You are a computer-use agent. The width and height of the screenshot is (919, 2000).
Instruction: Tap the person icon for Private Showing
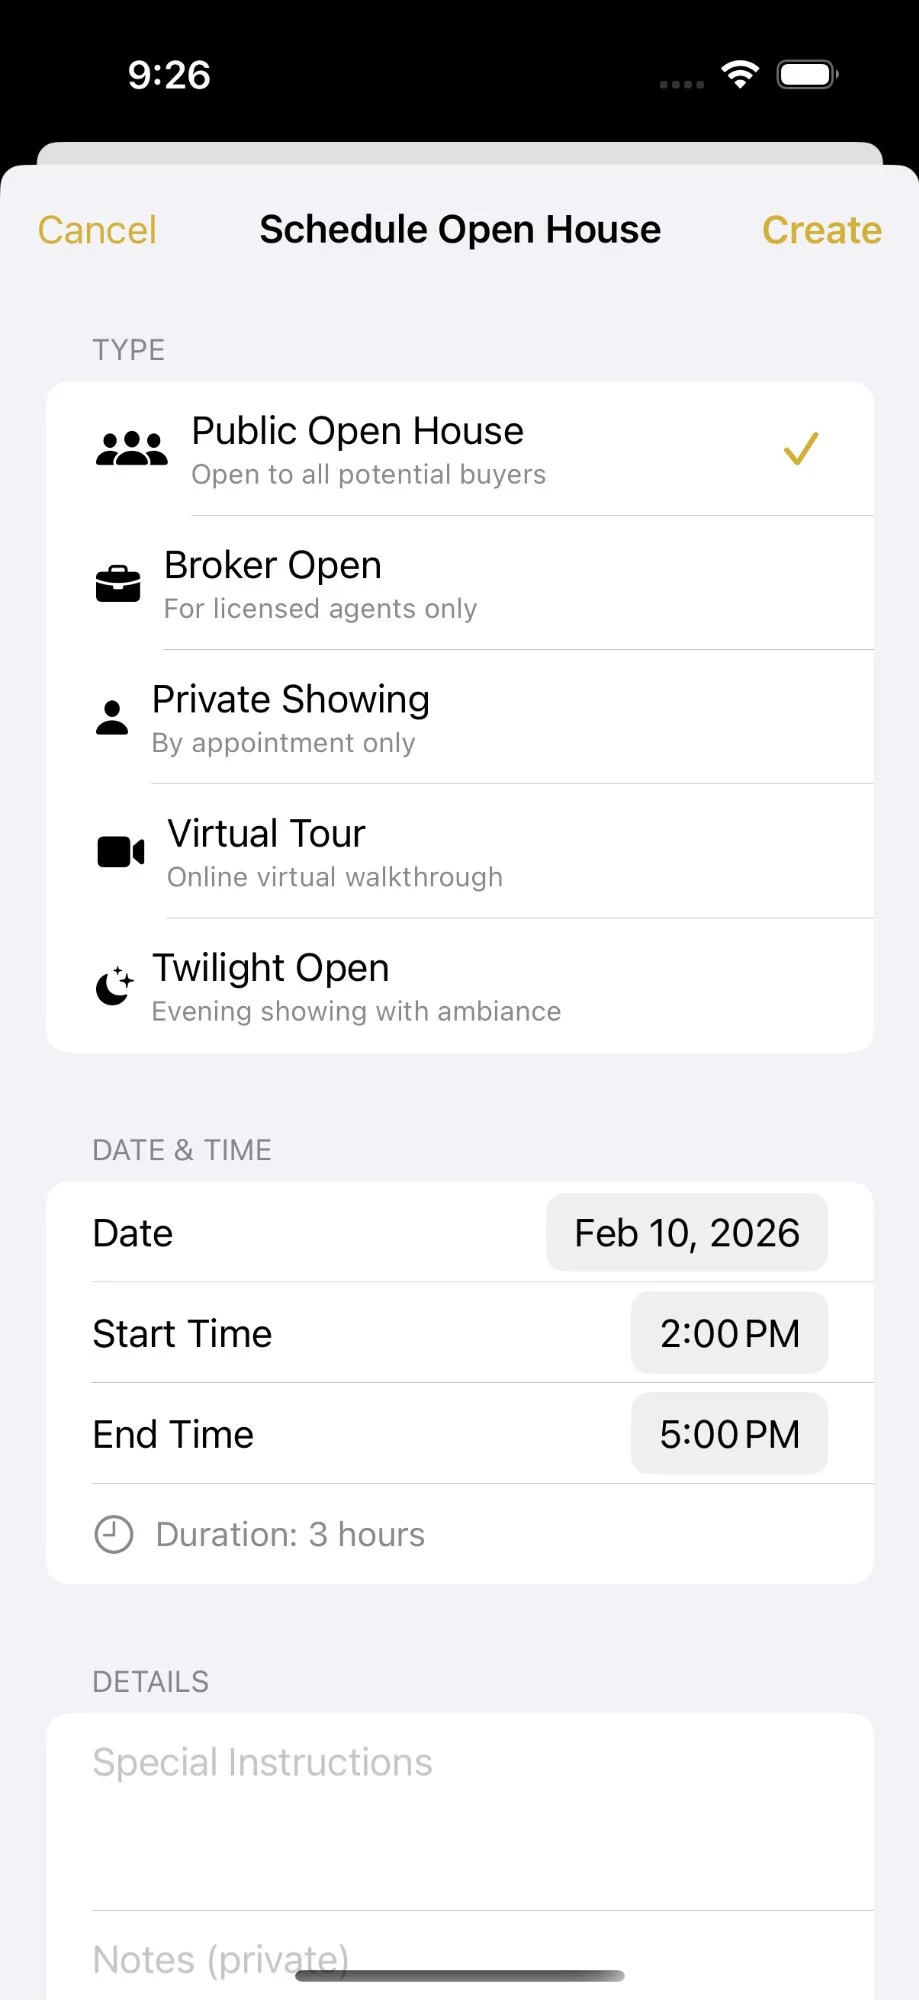[x=112, y=718]
